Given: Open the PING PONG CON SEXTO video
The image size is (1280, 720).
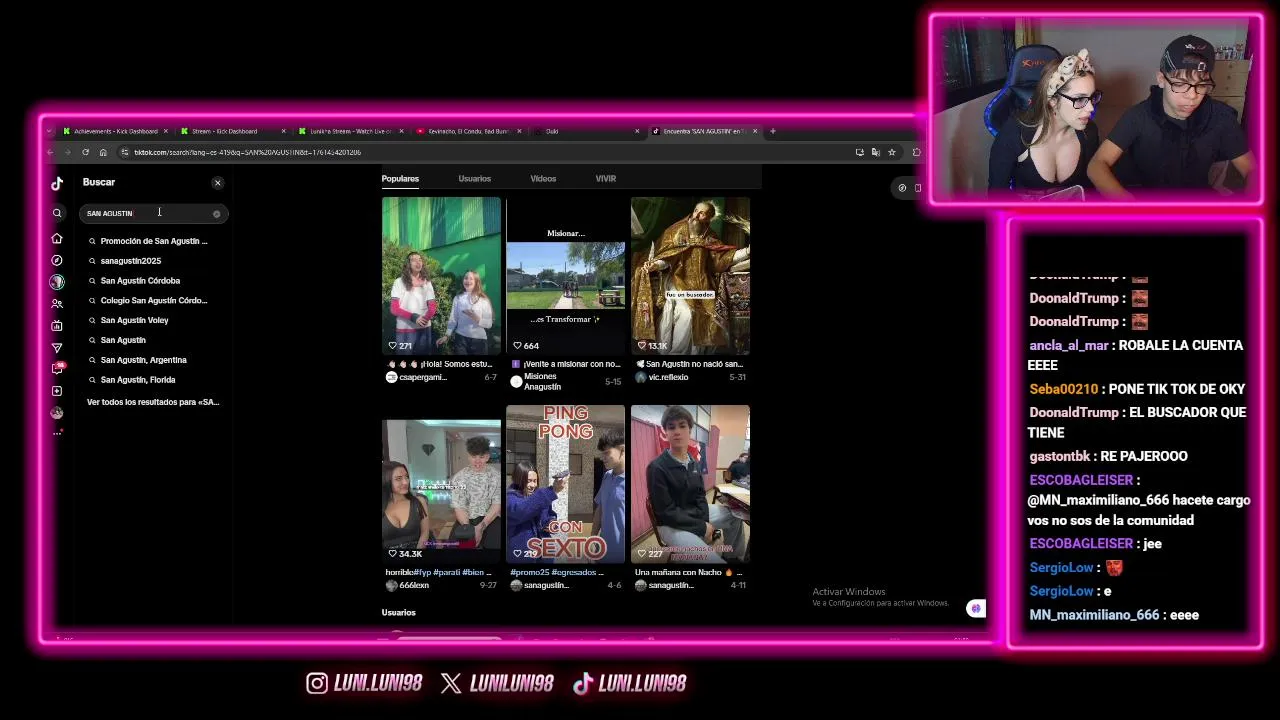Looking at the screenshot, I should [x=565, y=484].
